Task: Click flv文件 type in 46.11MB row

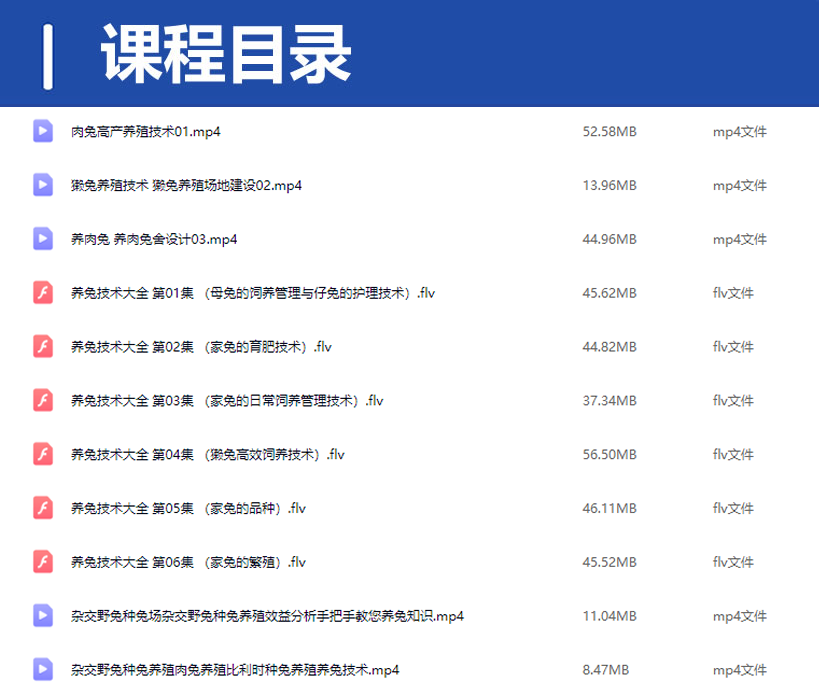Action: (x=733, y=508)
